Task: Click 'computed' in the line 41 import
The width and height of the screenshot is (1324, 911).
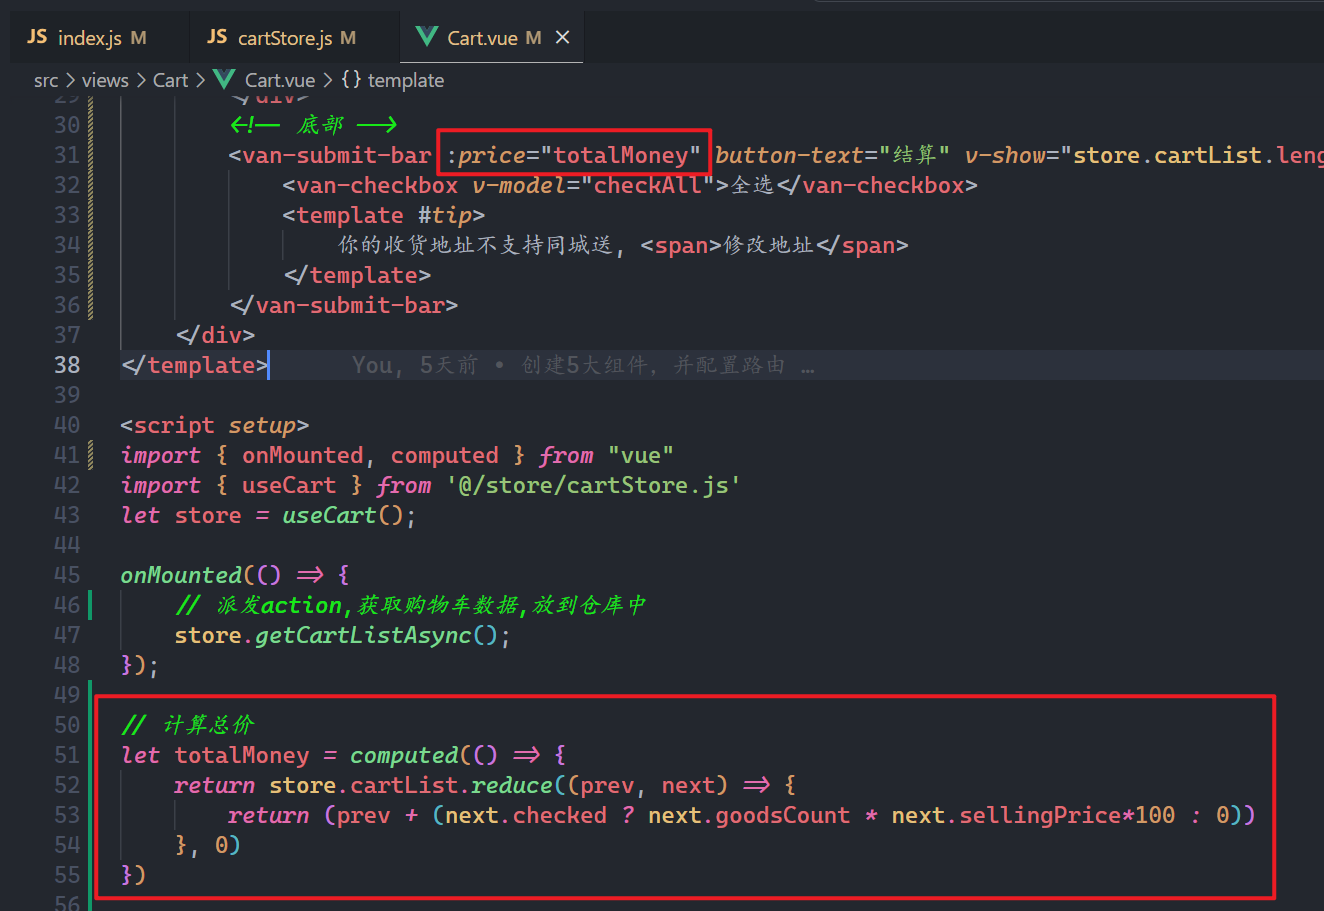Action: pos(445,455)
